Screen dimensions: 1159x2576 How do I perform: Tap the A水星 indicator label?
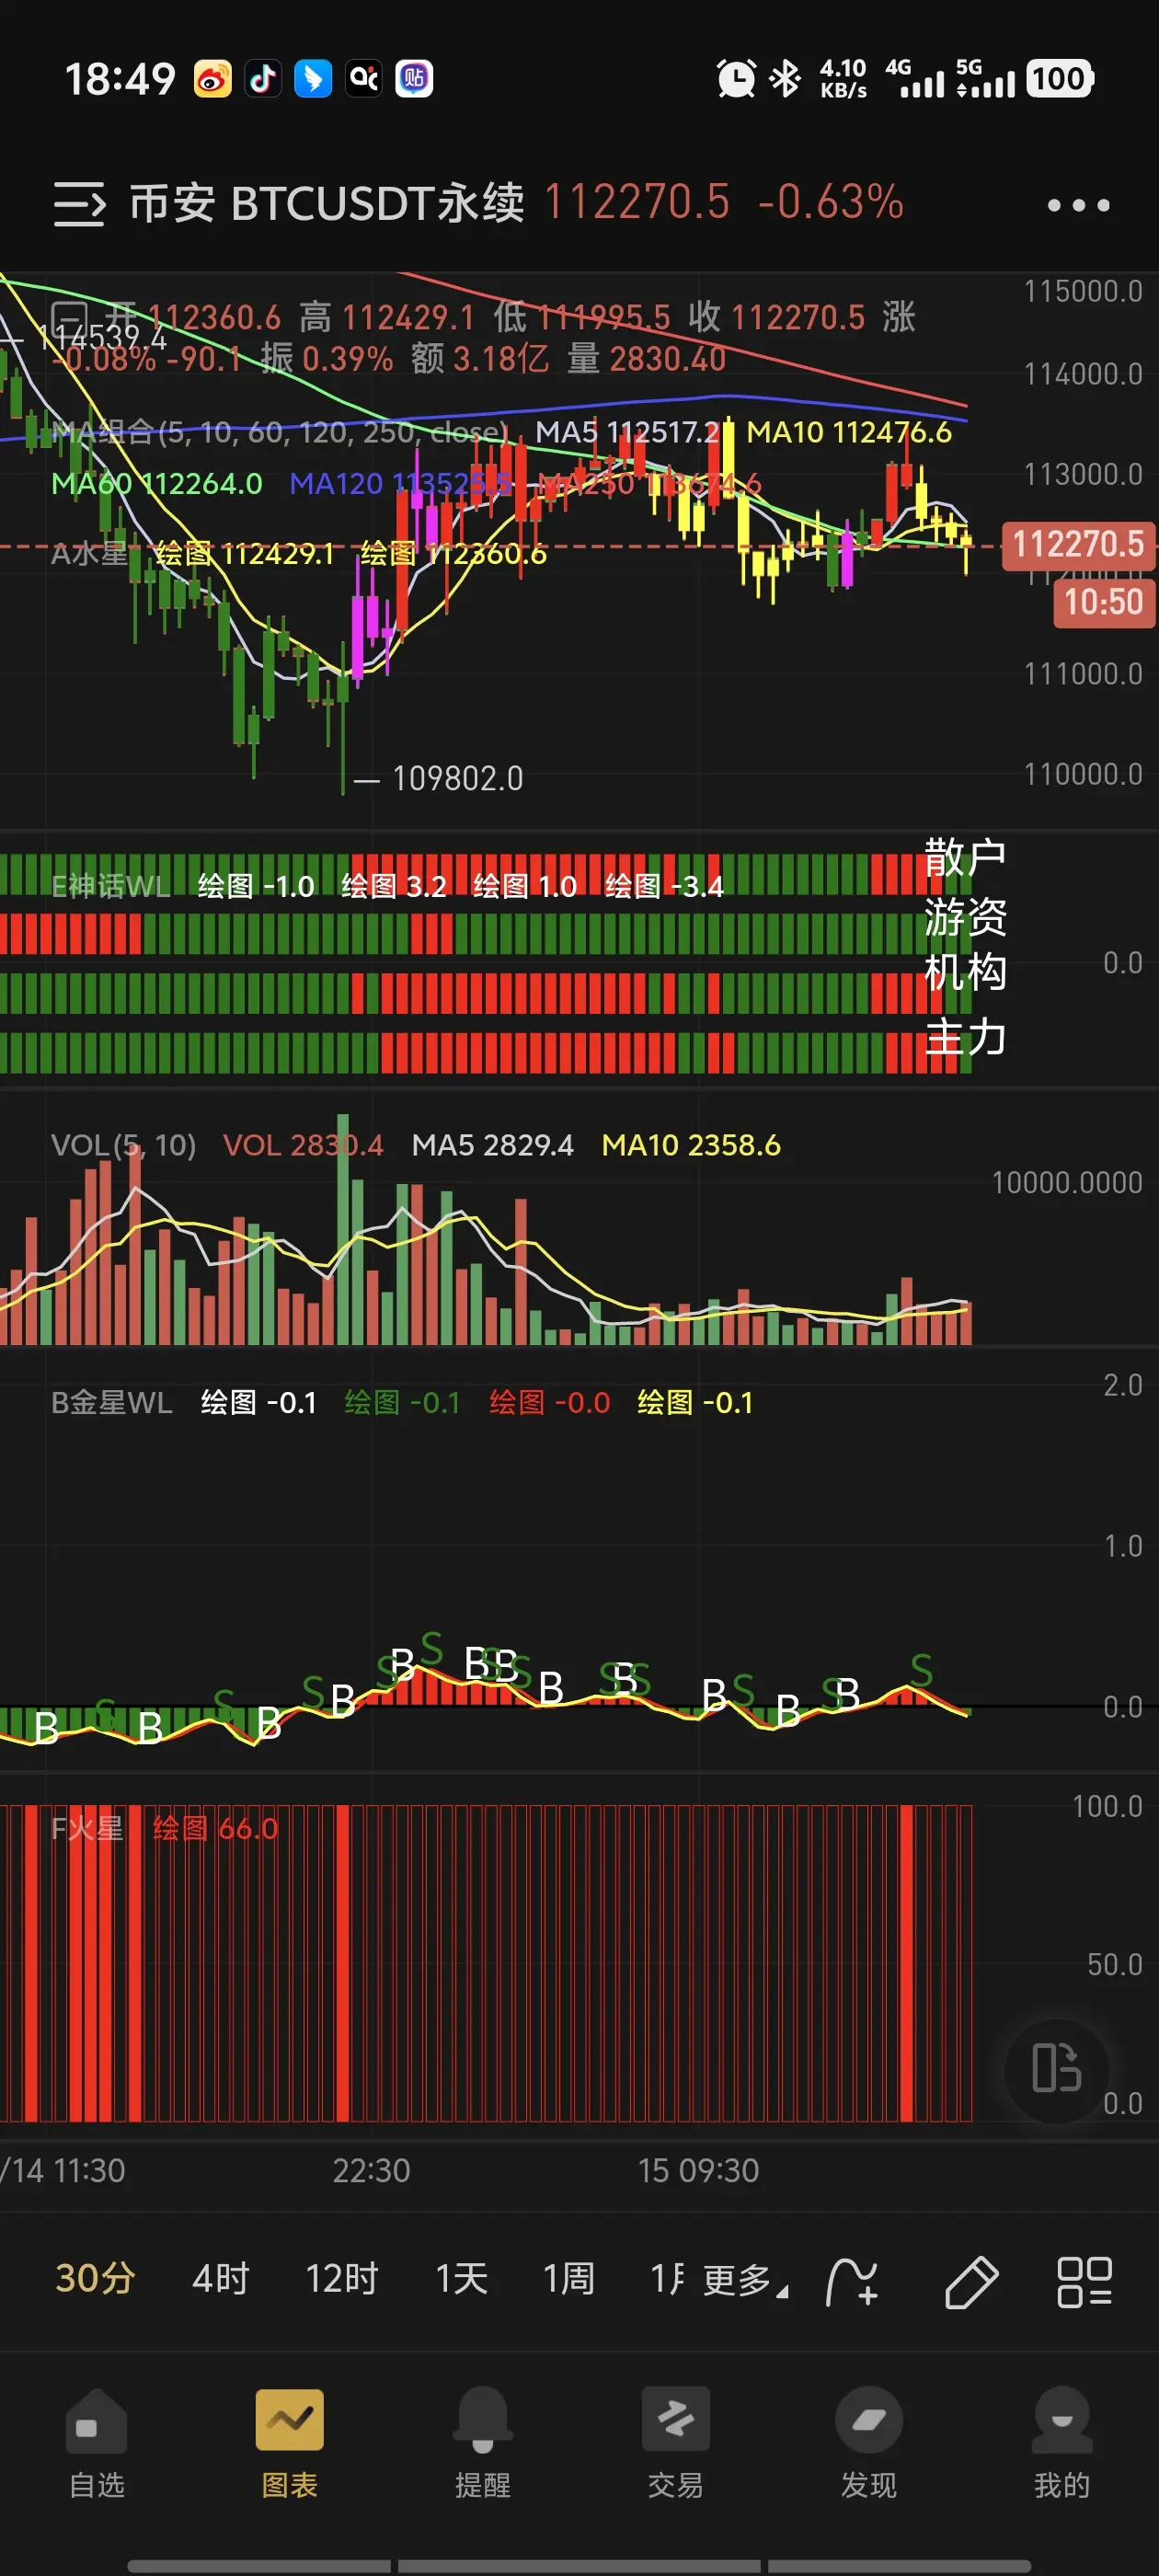click(x=88, y=553)
